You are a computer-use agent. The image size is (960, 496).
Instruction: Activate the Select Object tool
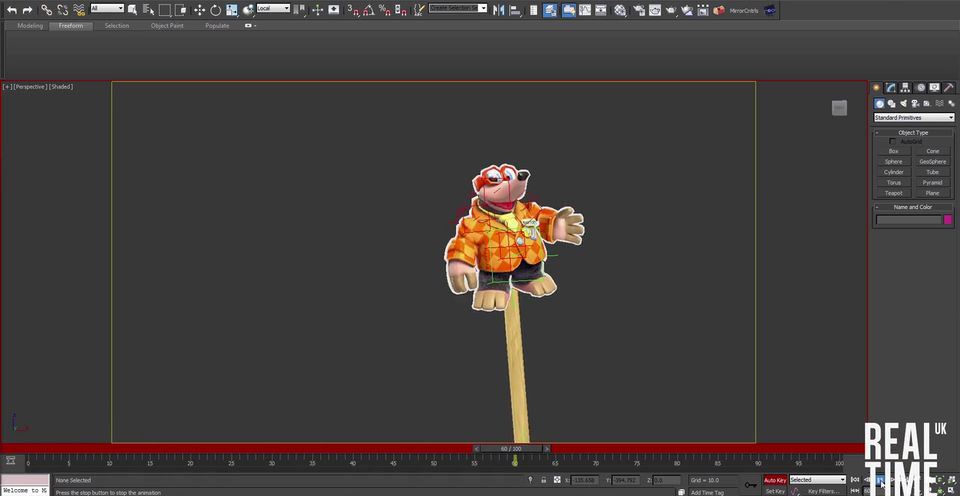point(132,10)
